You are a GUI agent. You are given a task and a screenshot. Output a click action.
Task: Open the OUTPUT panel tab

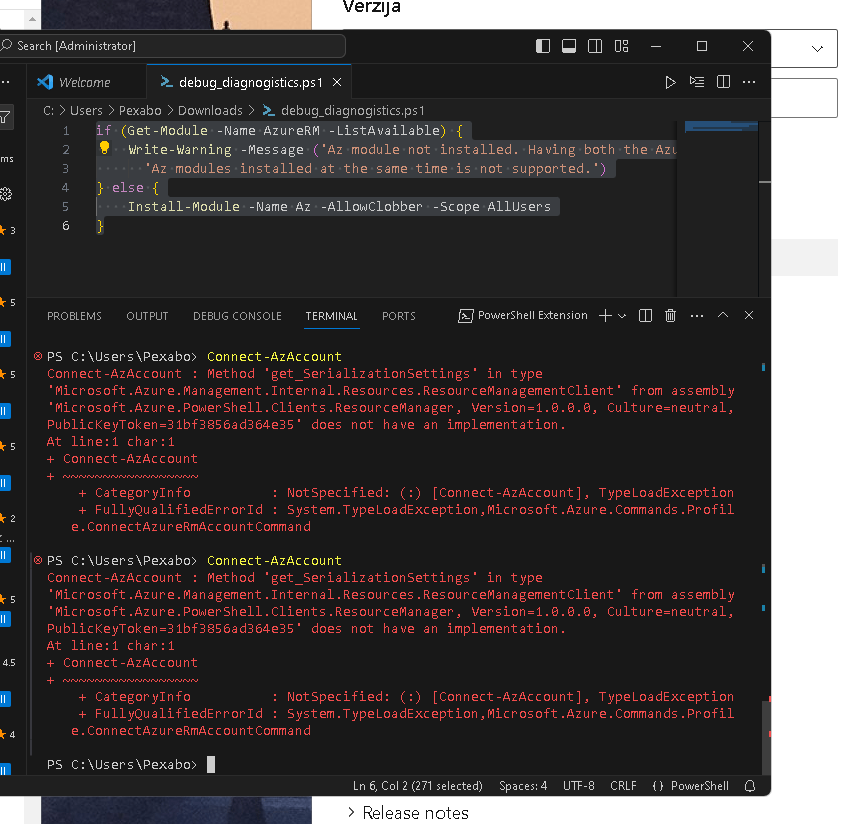pos(147,316)
